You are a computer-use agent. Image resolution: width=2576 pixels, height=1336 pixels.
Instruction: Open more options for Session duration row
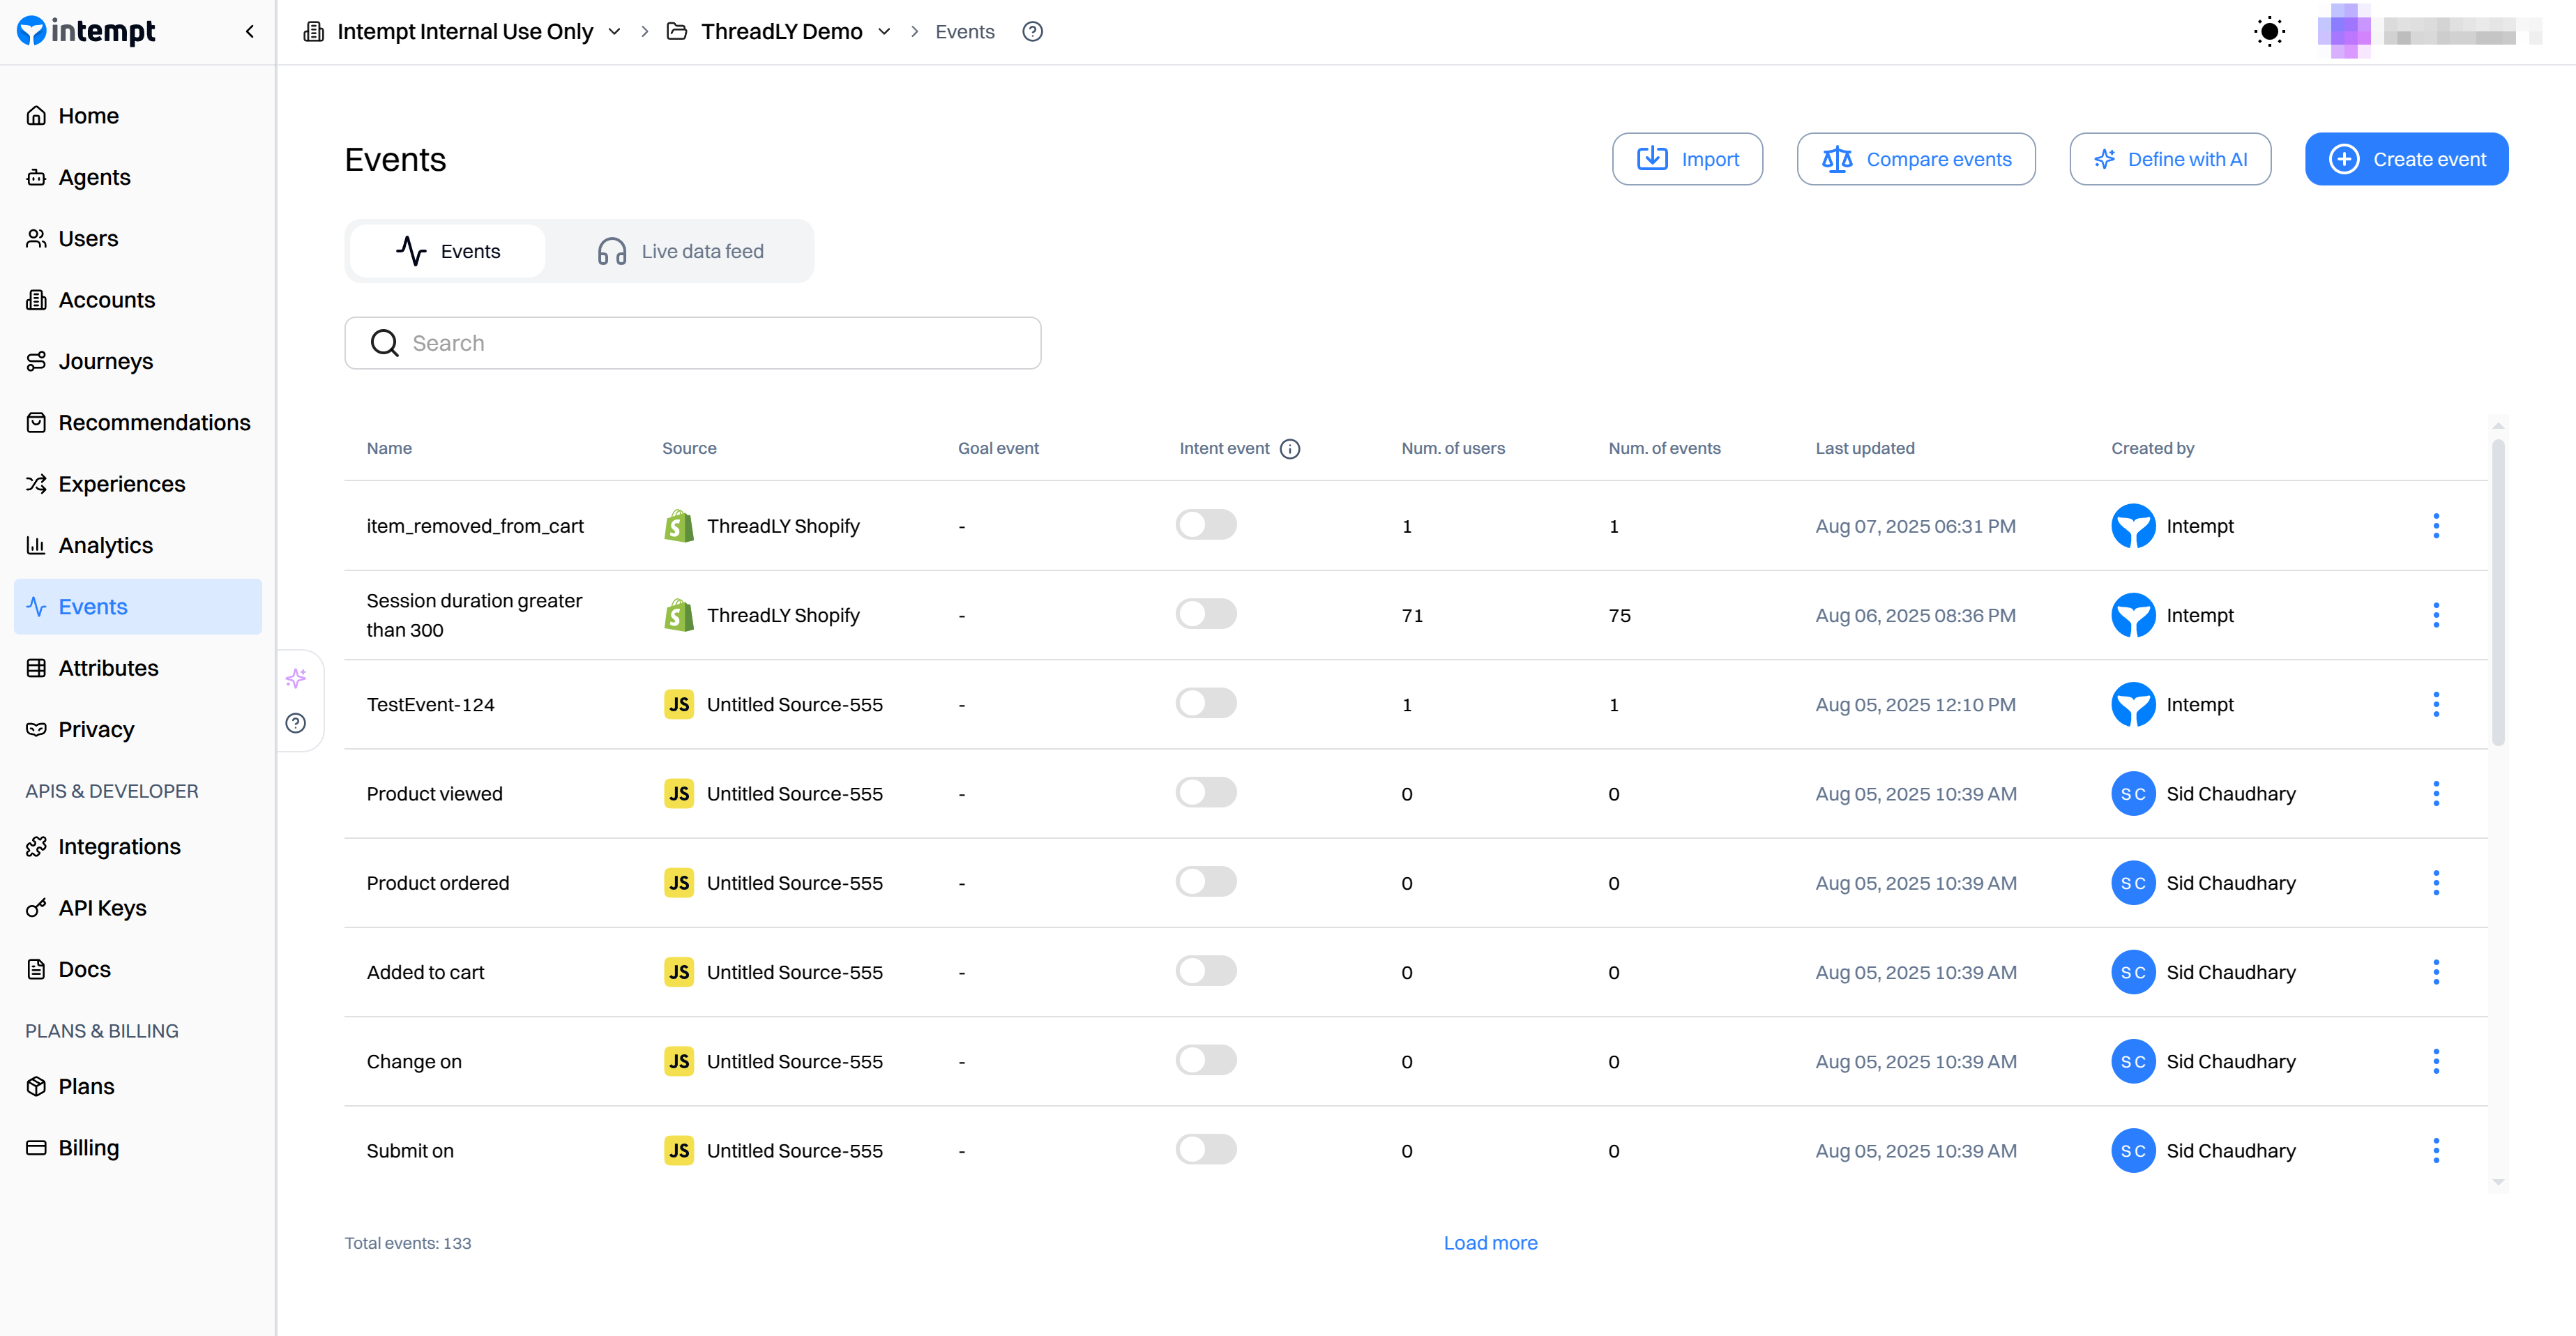pyautogui.click(x=2436, y=615)
